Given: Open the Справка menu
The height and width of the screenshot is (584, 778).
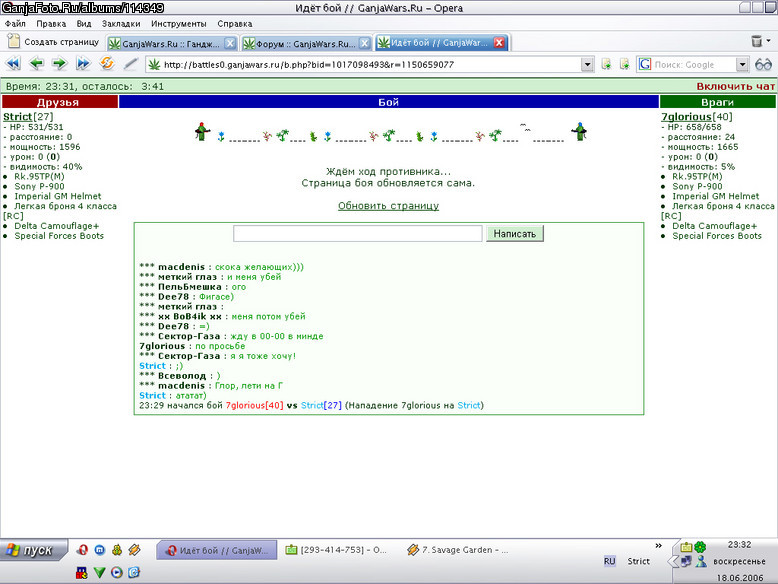Looking at the screenshot, I should coord(234,24).
